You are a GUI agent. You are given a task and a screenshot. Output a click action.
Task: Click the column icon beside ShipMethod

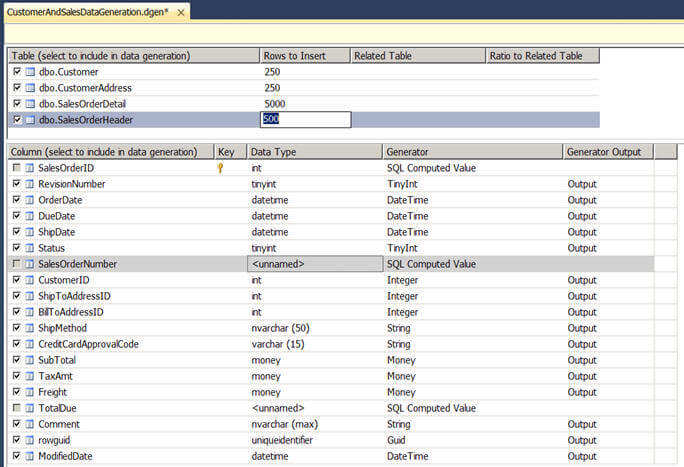(x=29, y=328)
